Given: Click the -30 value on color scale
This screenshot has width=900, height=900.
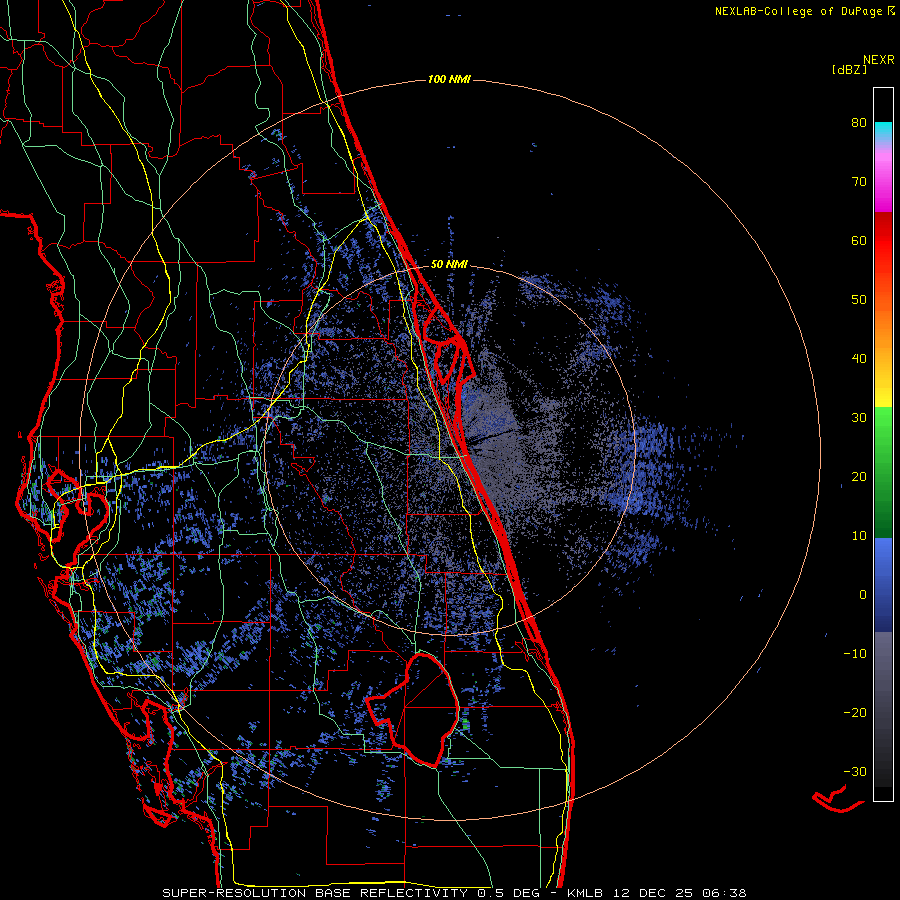Looking at the screenshot, I should pos(855,772).
